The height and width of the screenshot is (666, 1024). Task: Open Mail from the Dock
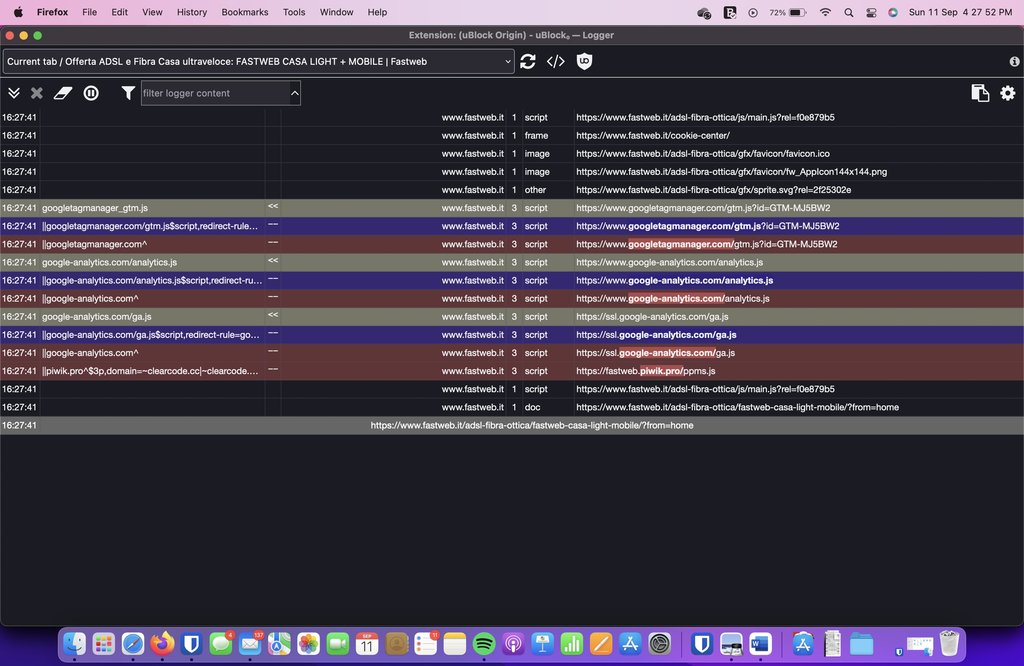click(x=250, y=644)
